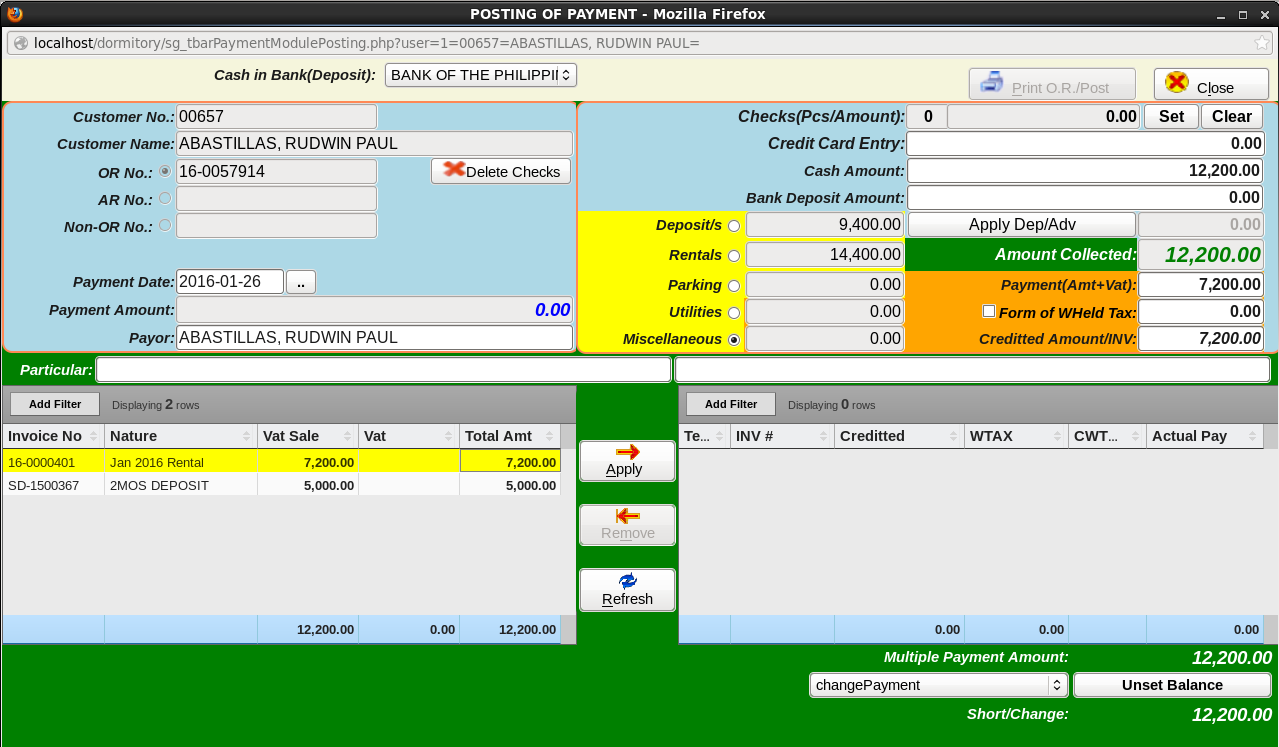This screenshot has height=747, width=1279.
Task: Enable the Form of WHeld Tax checkbox
Action: click(x=989, y=311)
